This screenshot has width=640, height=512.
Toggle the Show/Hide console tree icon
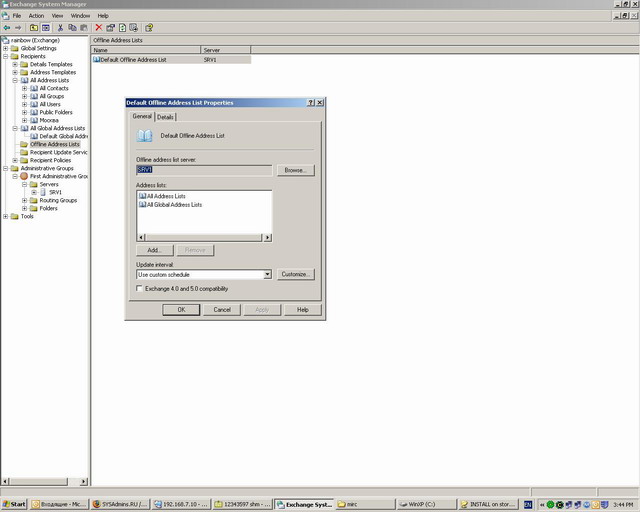click(x=46, y=28)
